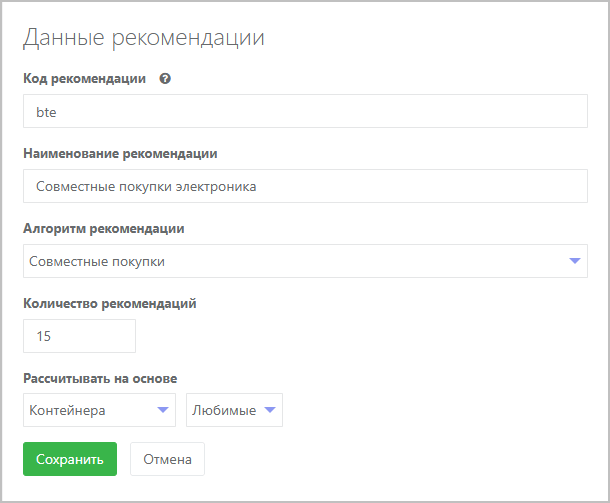The width and height of the screenshot is (610, 503).
Task: Click the Количество рекомендаций label
Action: 109,304
